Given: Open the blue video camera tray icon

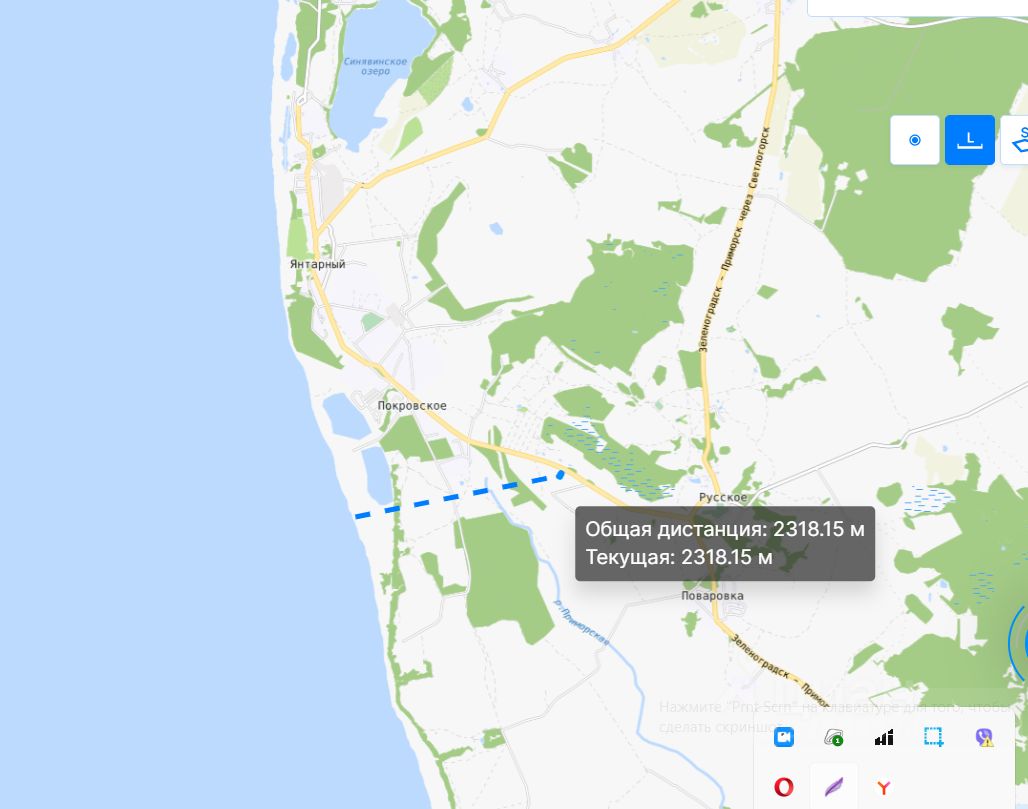Looking at the screenshot, I should click(783, 737).
